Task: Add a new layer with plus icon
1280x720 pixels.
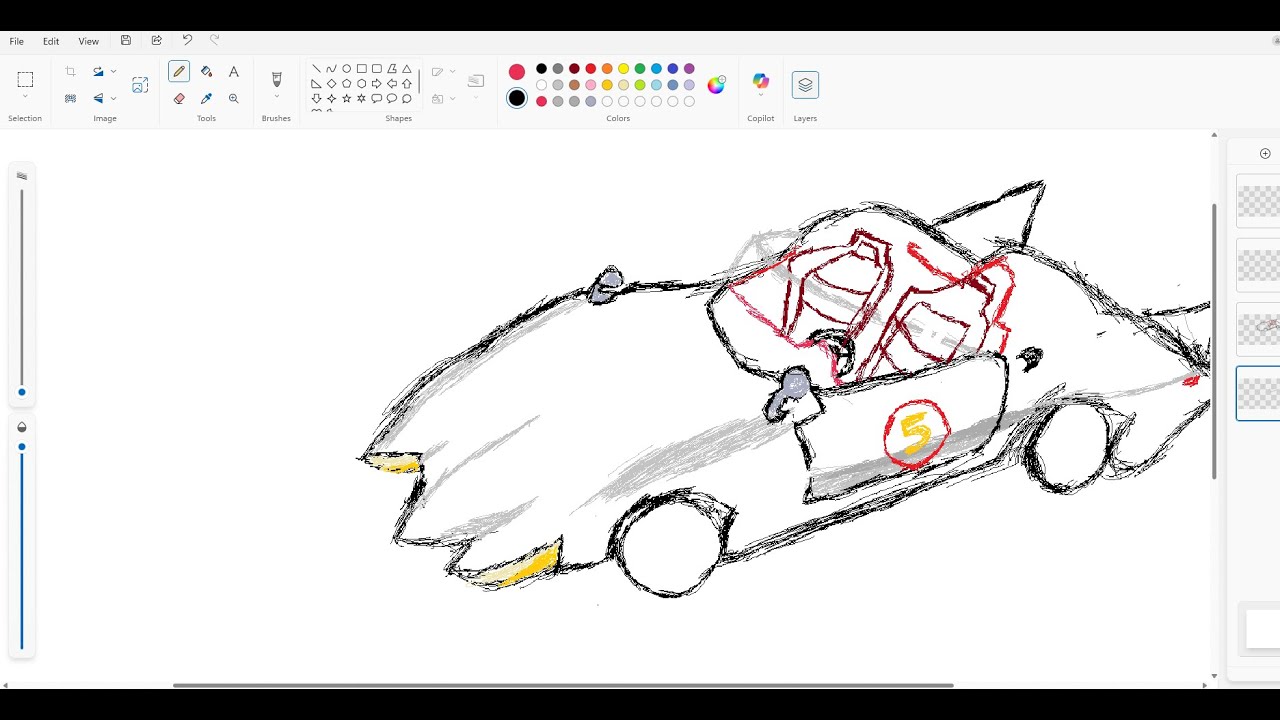Action: point(1265,154)
